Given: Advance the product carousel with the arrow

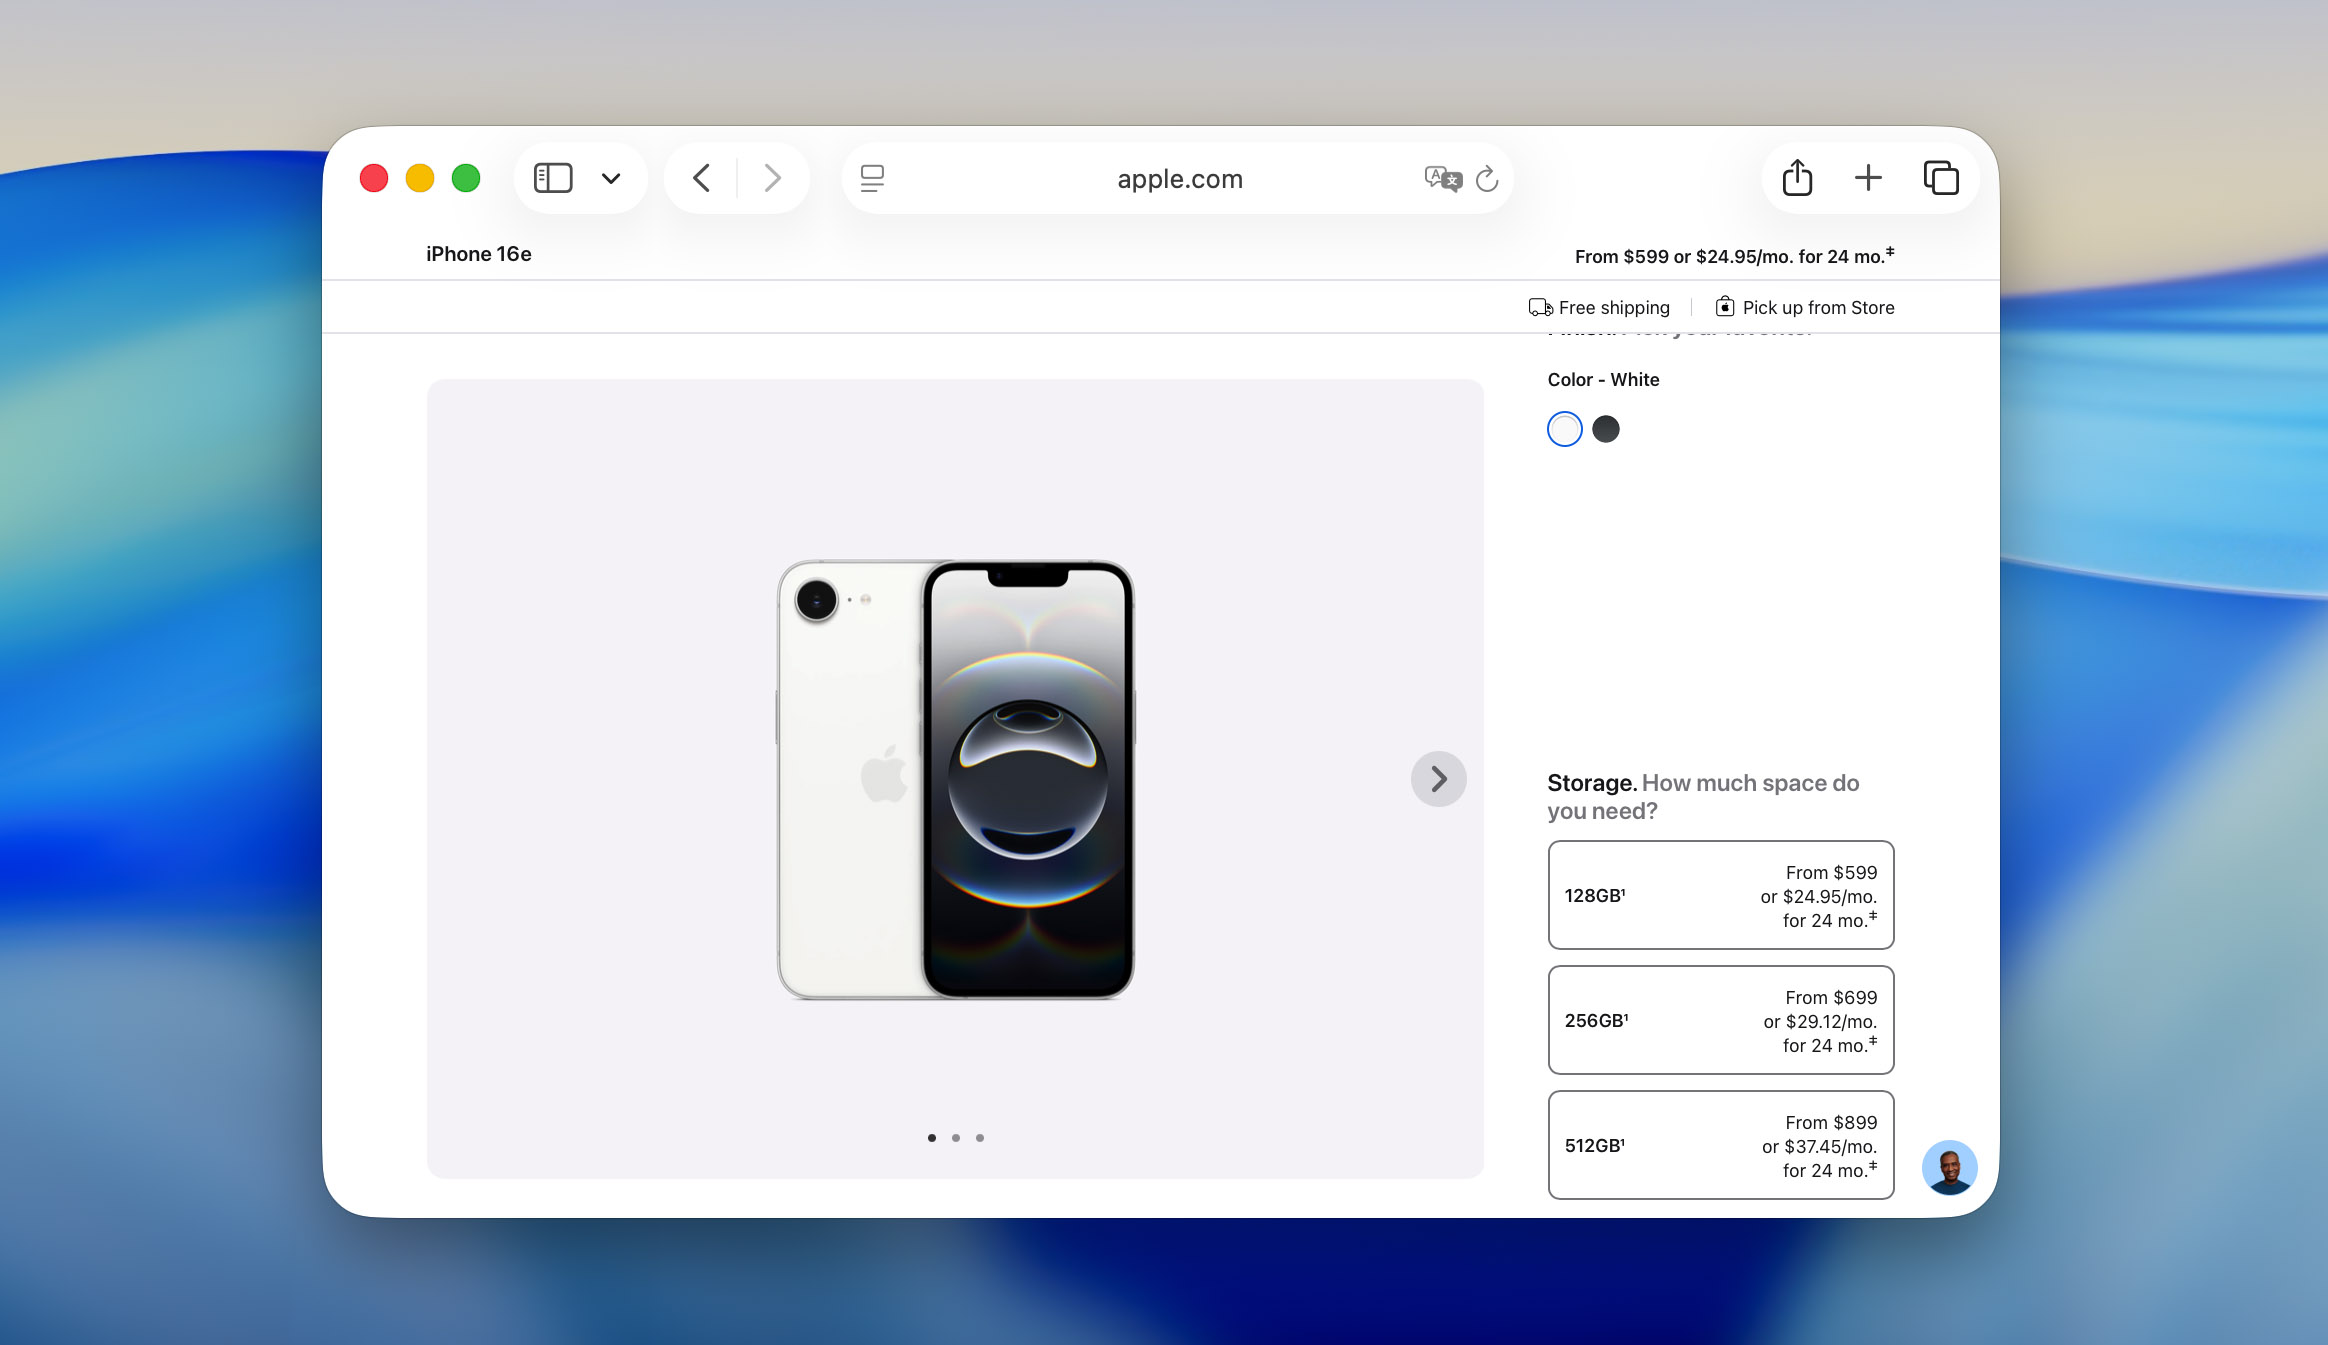Looking at the screenshot, I should 1438,778.
